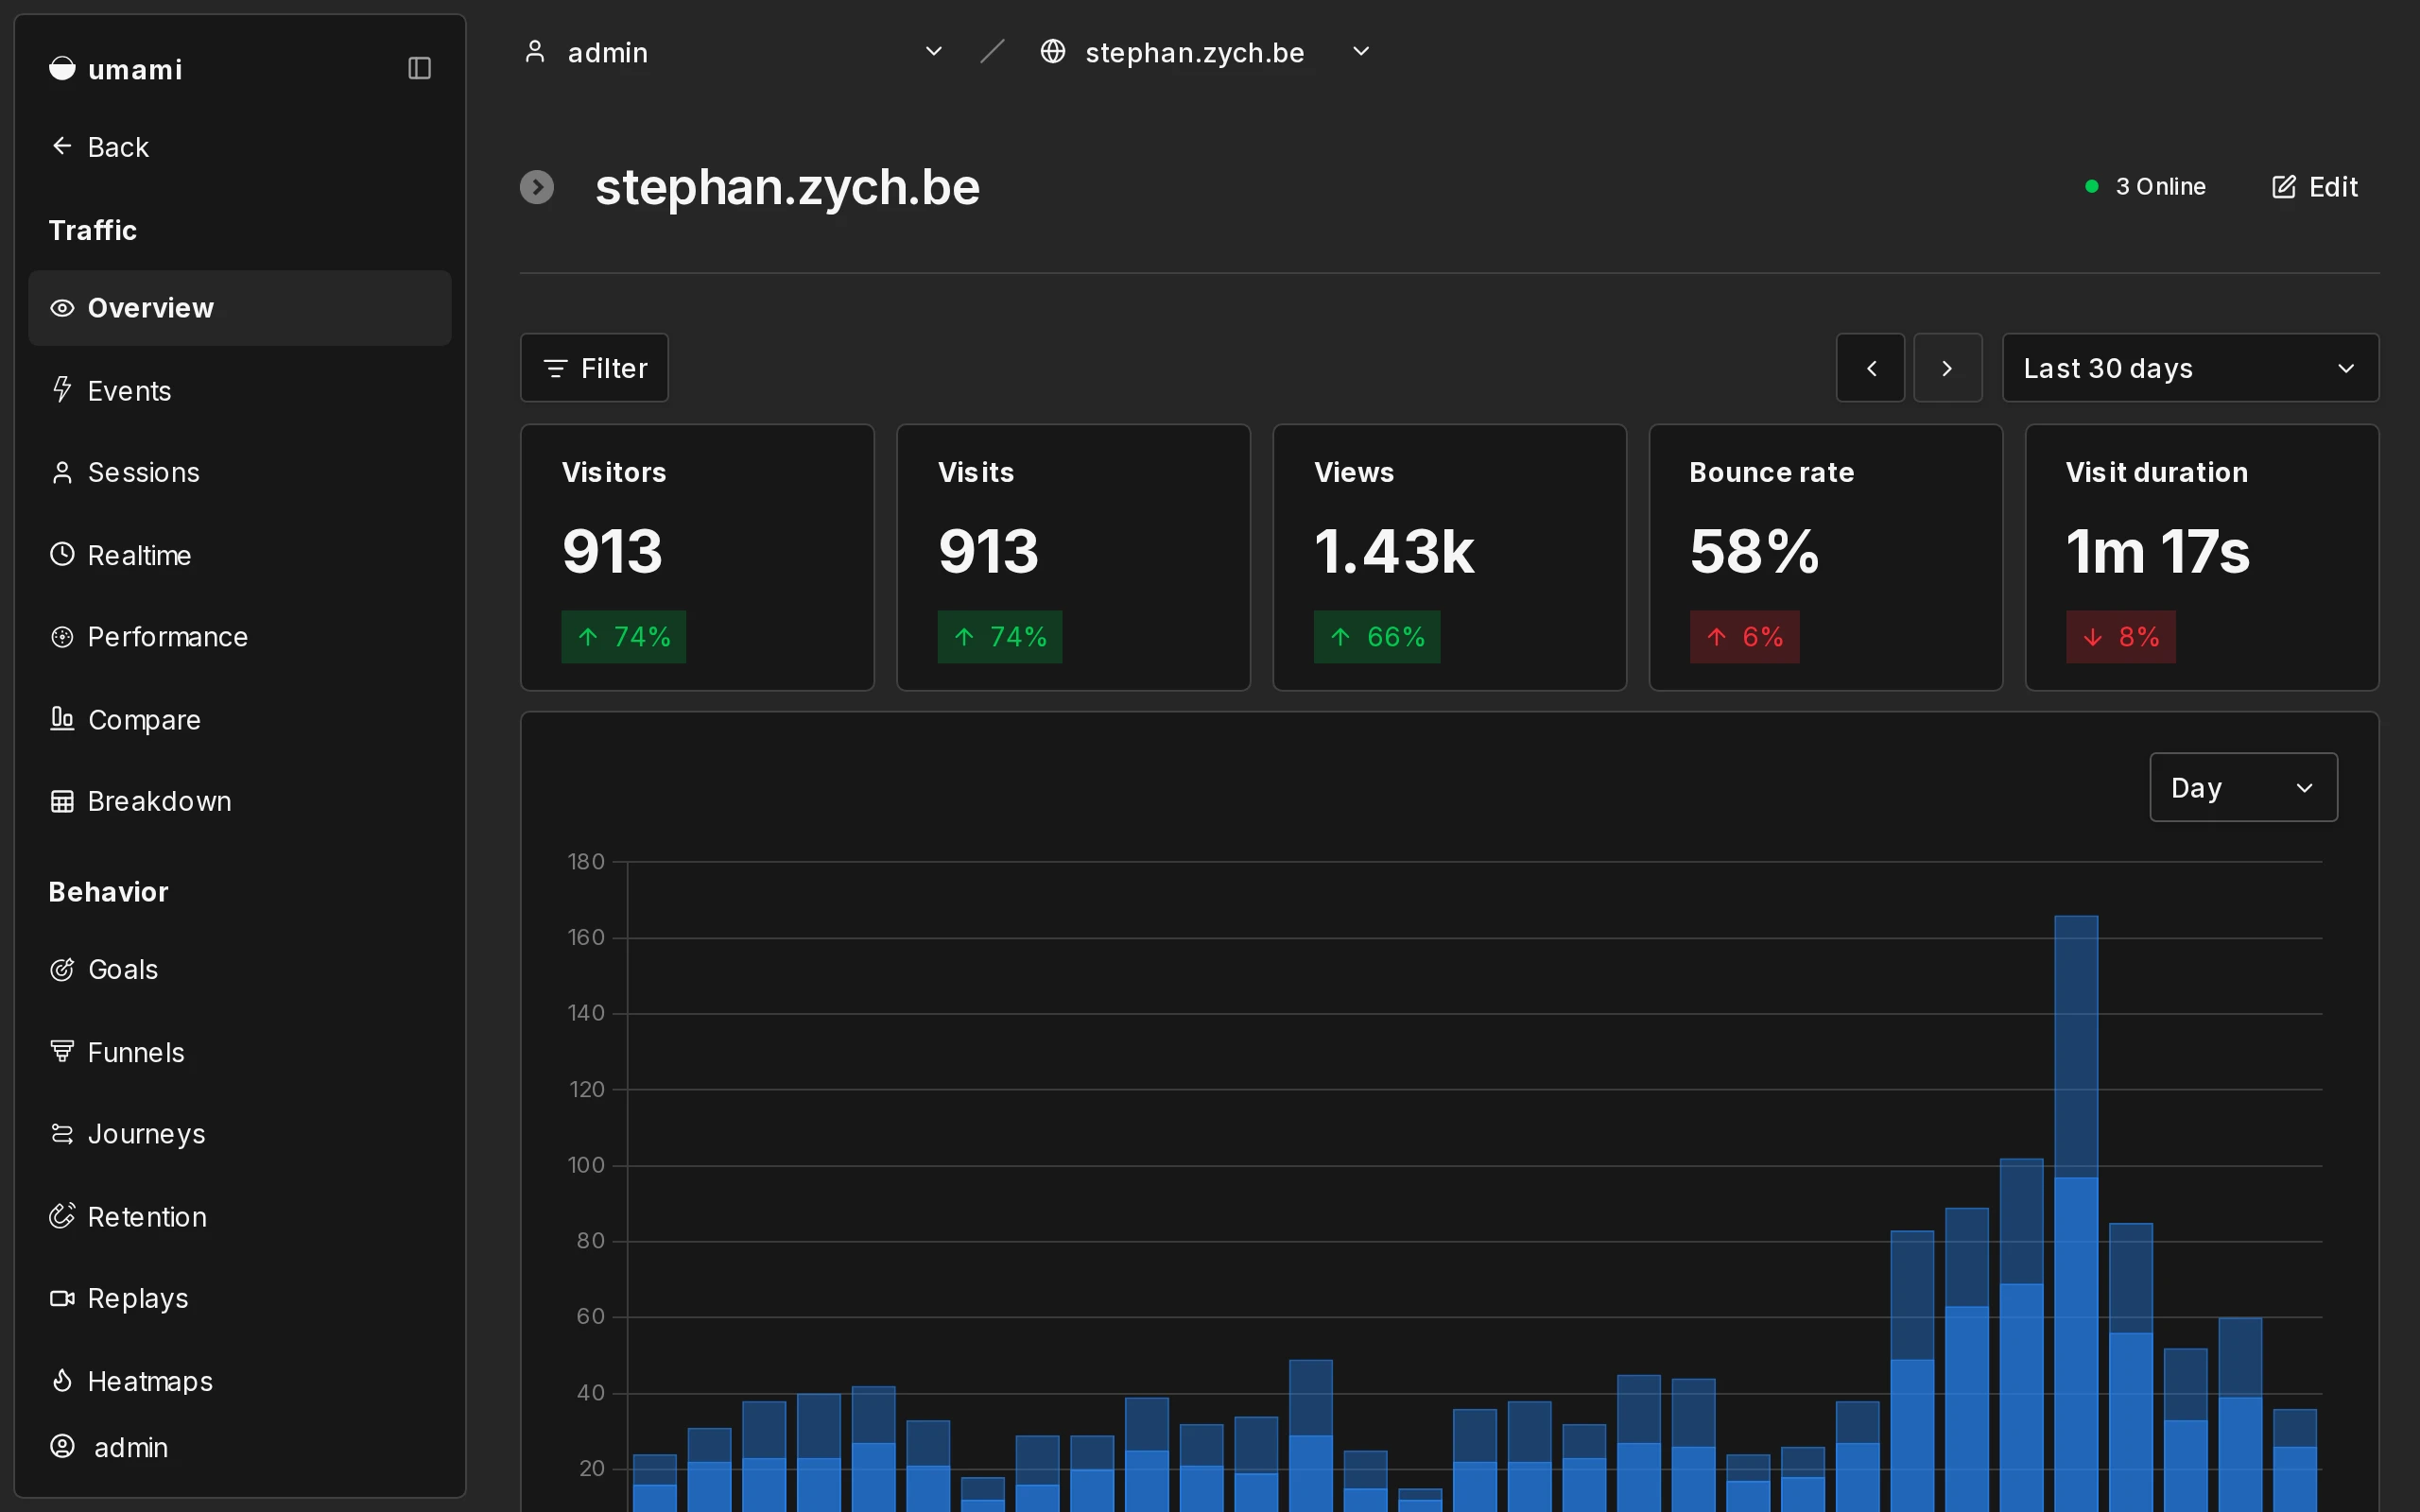The image size is (2420, 1512).
Task: Expand the round chevron beside site title
Action: (x=537, y=187)
